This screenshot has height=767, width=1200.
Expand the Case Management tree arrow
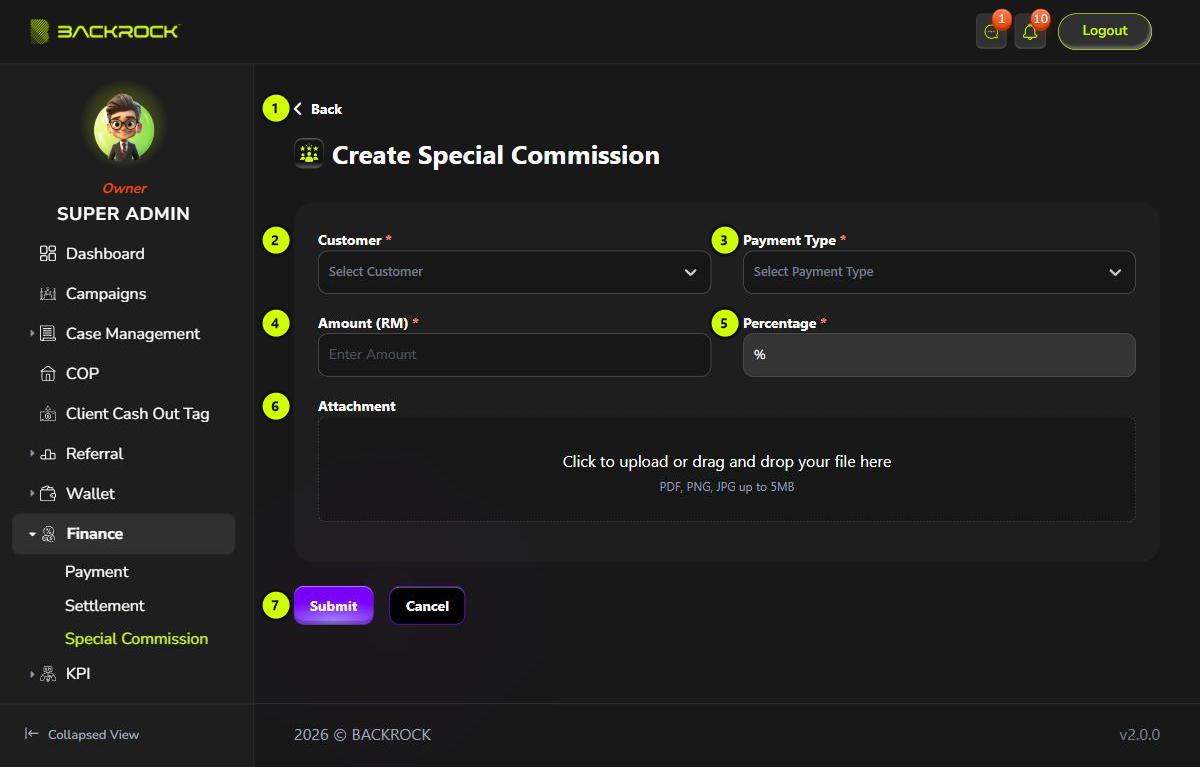(x=32, y=334)
